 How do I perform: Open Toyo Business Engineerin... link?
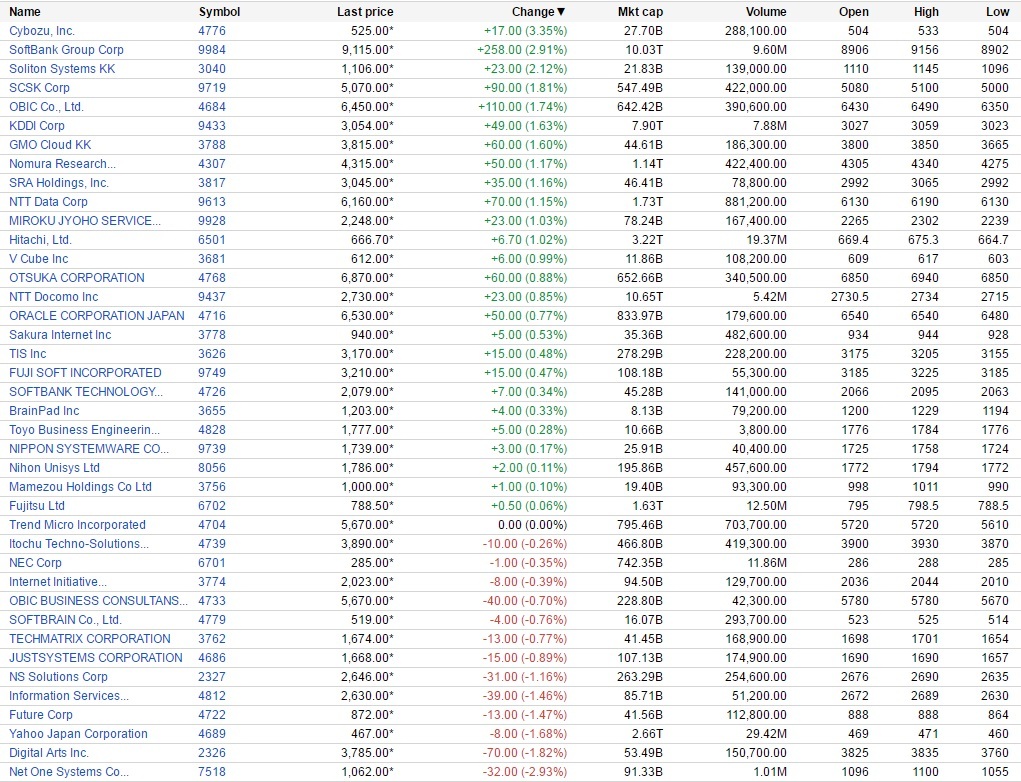click(x=84, y=430)
